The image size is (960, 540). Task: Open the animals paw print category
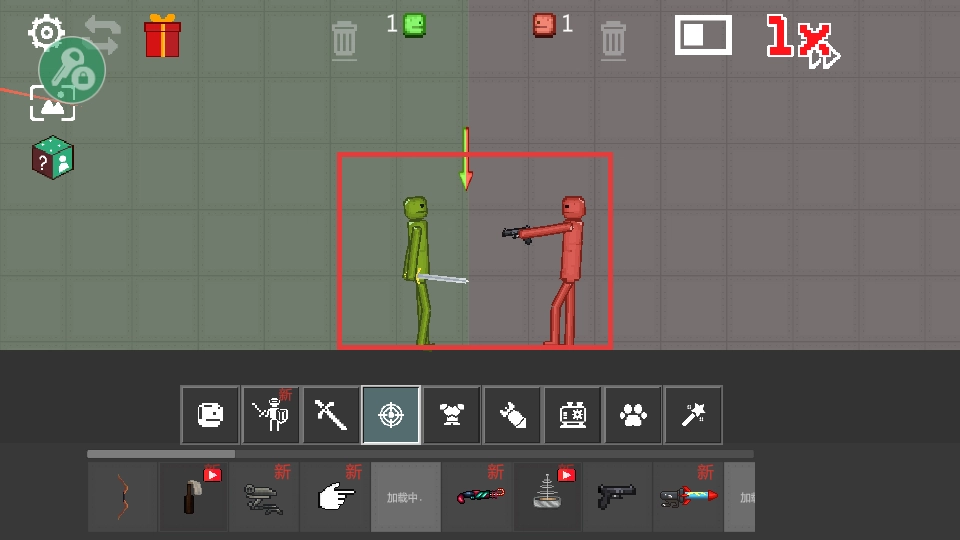pos(632,415)
